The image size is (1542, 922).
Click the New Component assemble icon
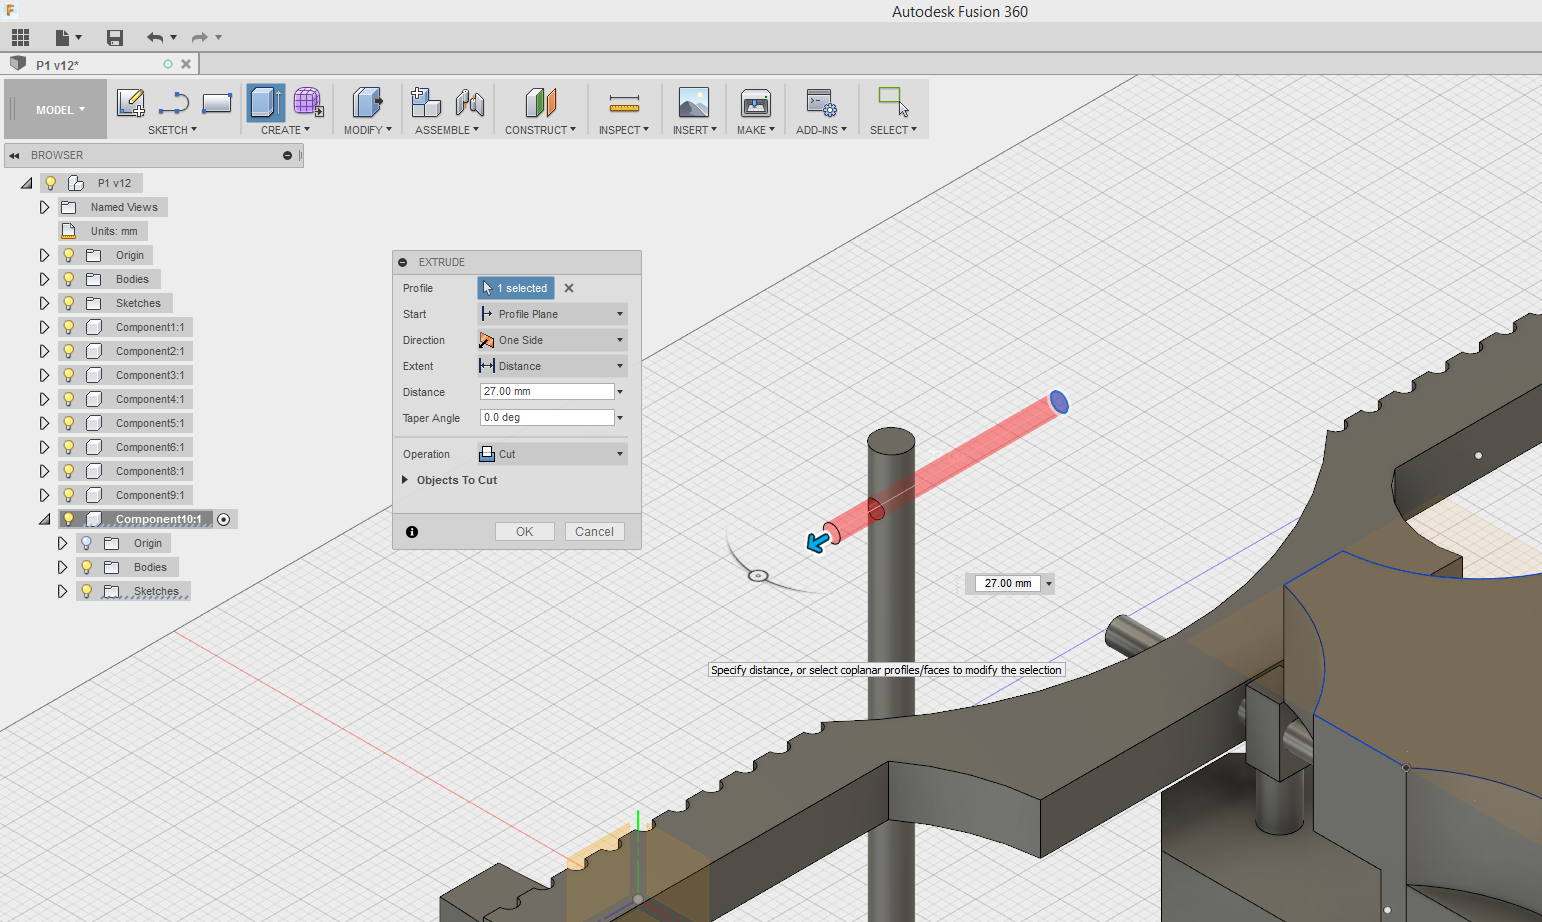(x=426, y=102)
